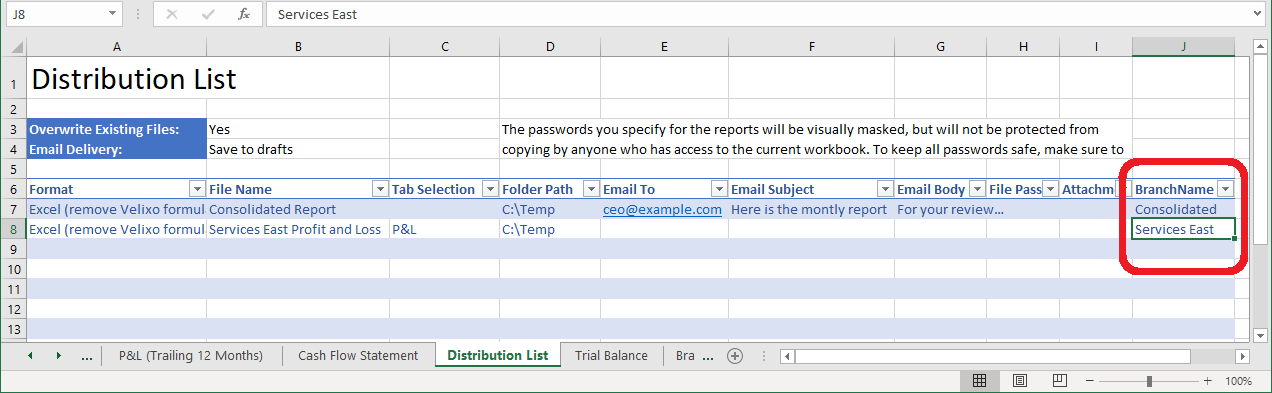The width and height of the screenshot is (1272, 393).
Task: Open the BranchName filter dropdown
Action: [x=1226, y=189]
